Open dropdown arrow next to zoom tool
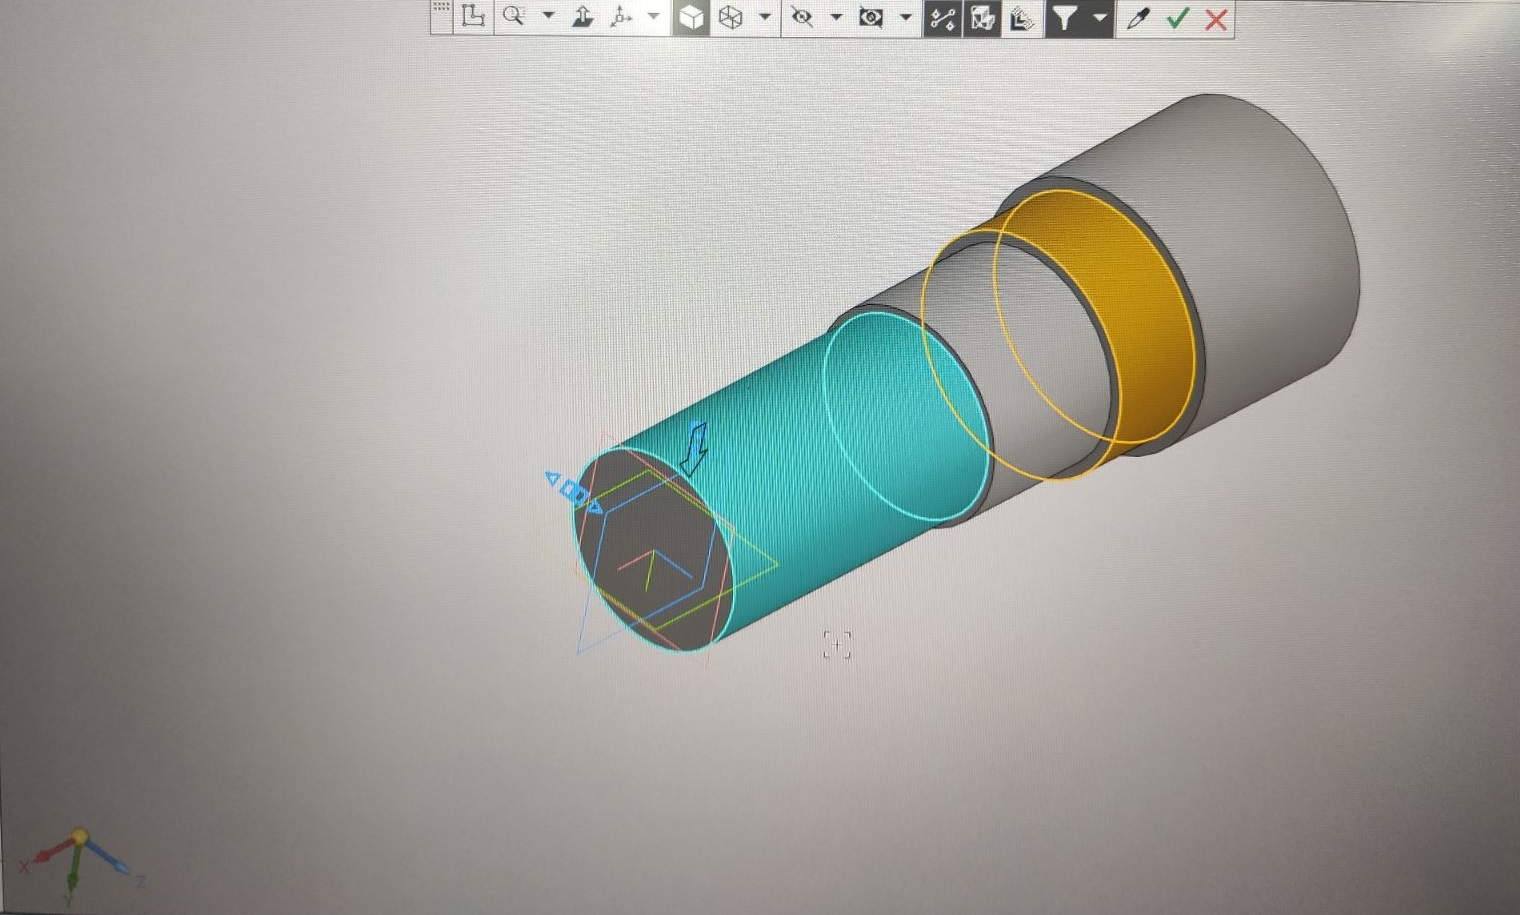This screenshot has width=1520, height=915. click(548, 16)
